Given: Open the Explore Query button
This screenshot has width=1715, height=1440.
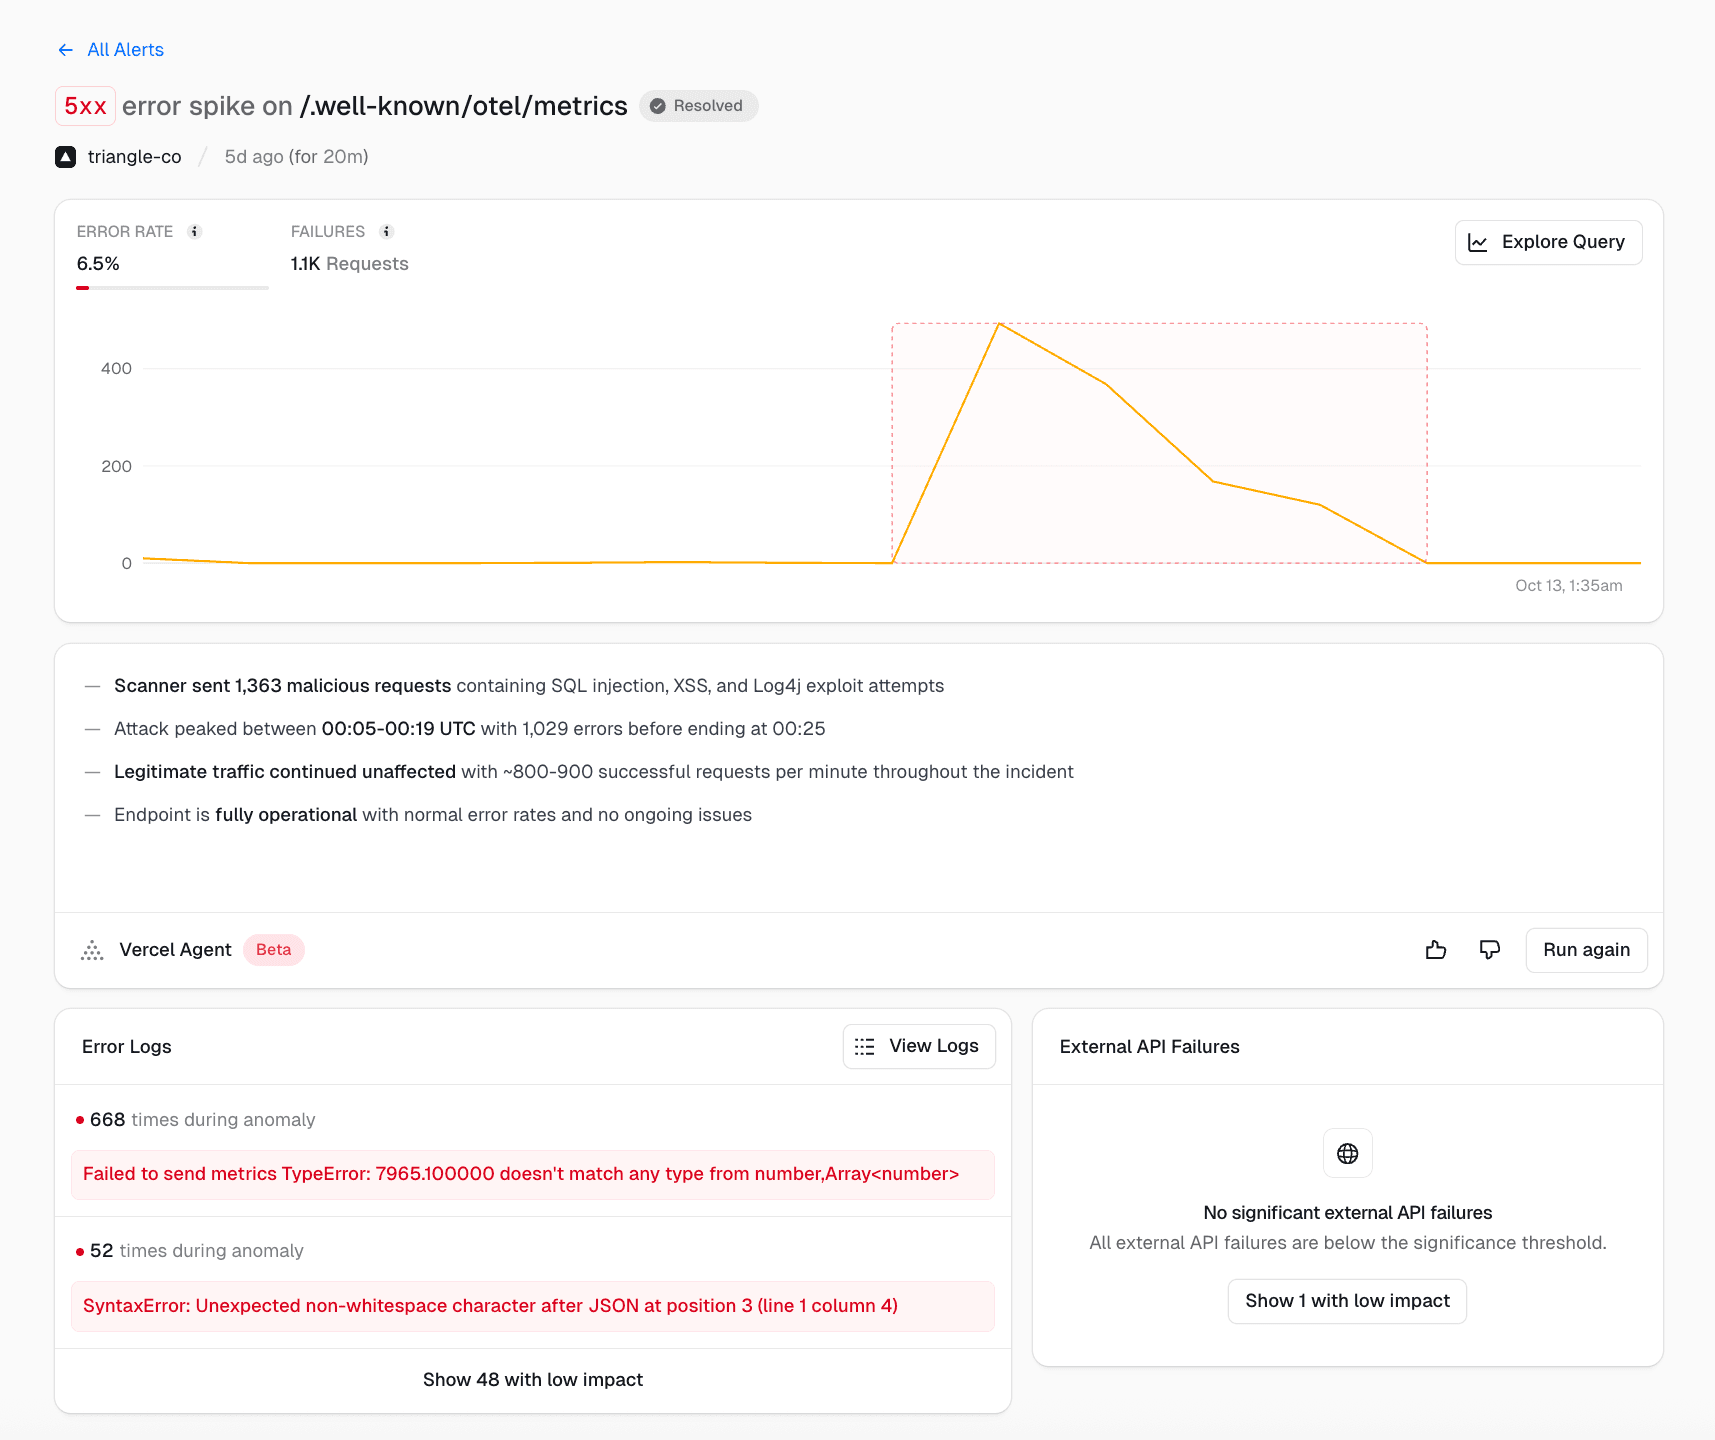Looking at the screenshot, I should (x=1548, y=242).
